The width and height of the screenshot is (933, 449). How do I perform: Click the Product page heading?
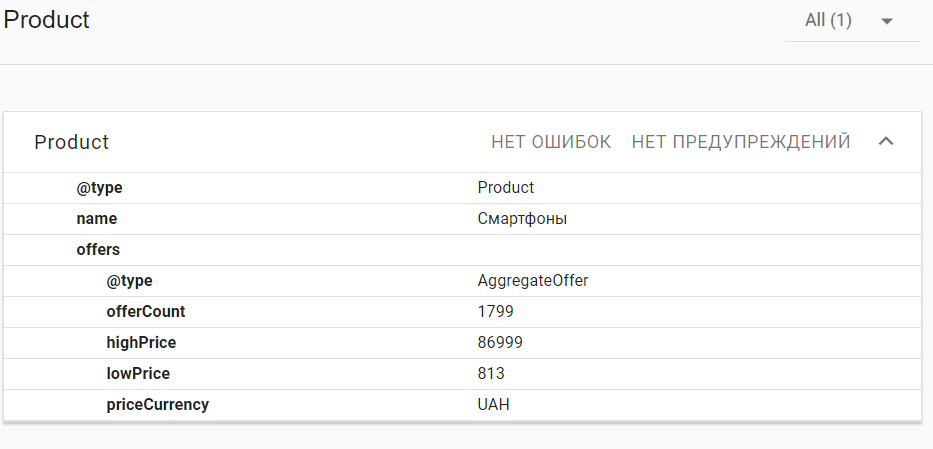[x=47, y=20]
